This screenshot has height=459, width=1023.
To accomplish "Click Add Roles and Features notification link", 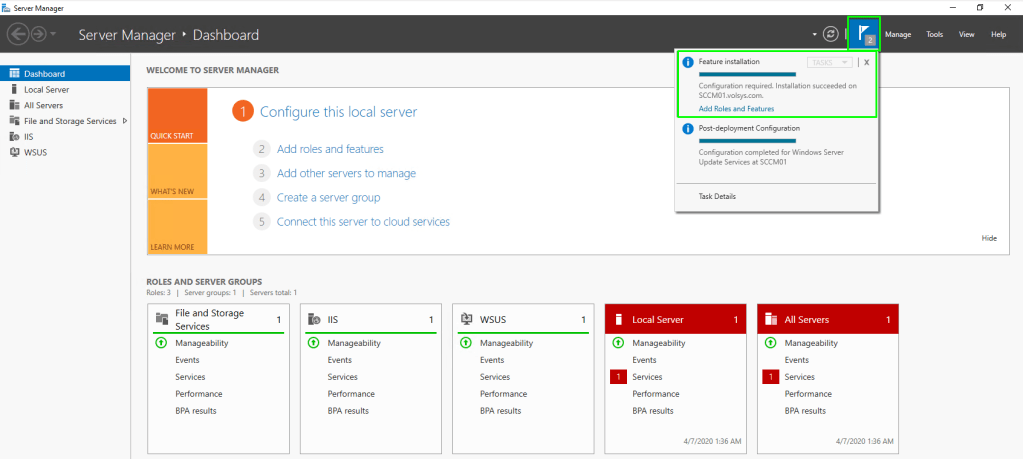I will click(736, 108).
